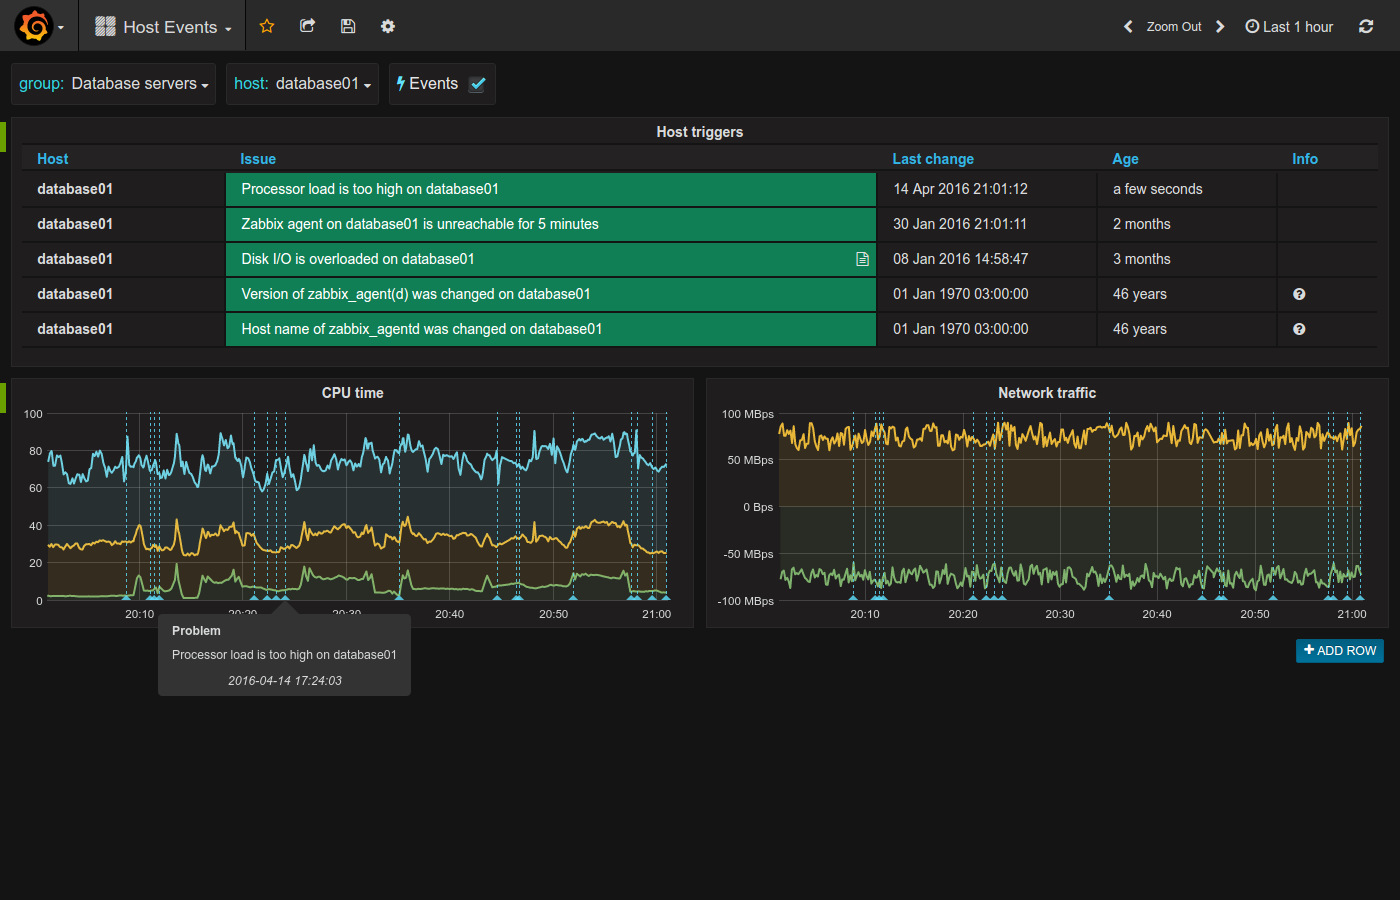Viewport: 1400px width, 900px height.
Task: Click the Grafana logo icon
Action: click(x=34, y=26)
